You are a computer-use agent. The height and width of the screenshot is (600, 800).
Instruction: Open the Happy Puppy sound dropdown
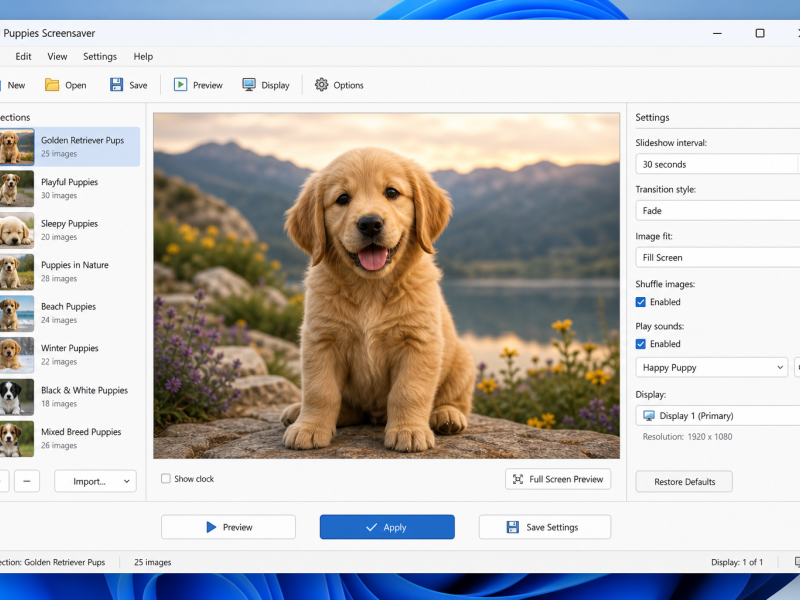712,367
